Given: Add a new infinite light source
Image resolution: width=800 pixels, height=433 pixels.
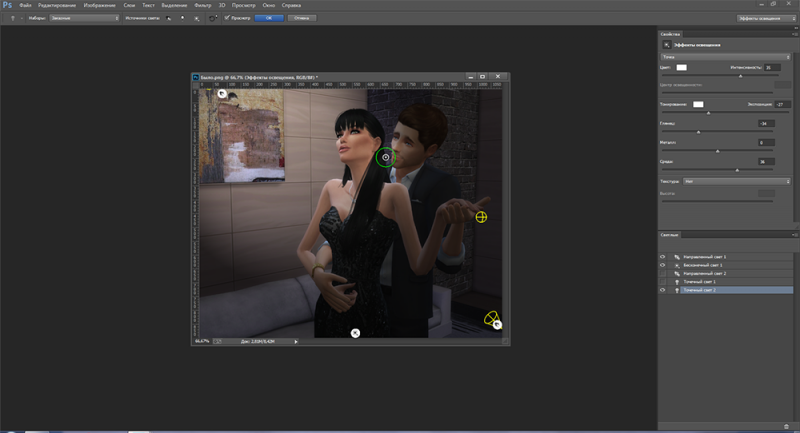Looking at the screenshot, I should click(196, 18).
